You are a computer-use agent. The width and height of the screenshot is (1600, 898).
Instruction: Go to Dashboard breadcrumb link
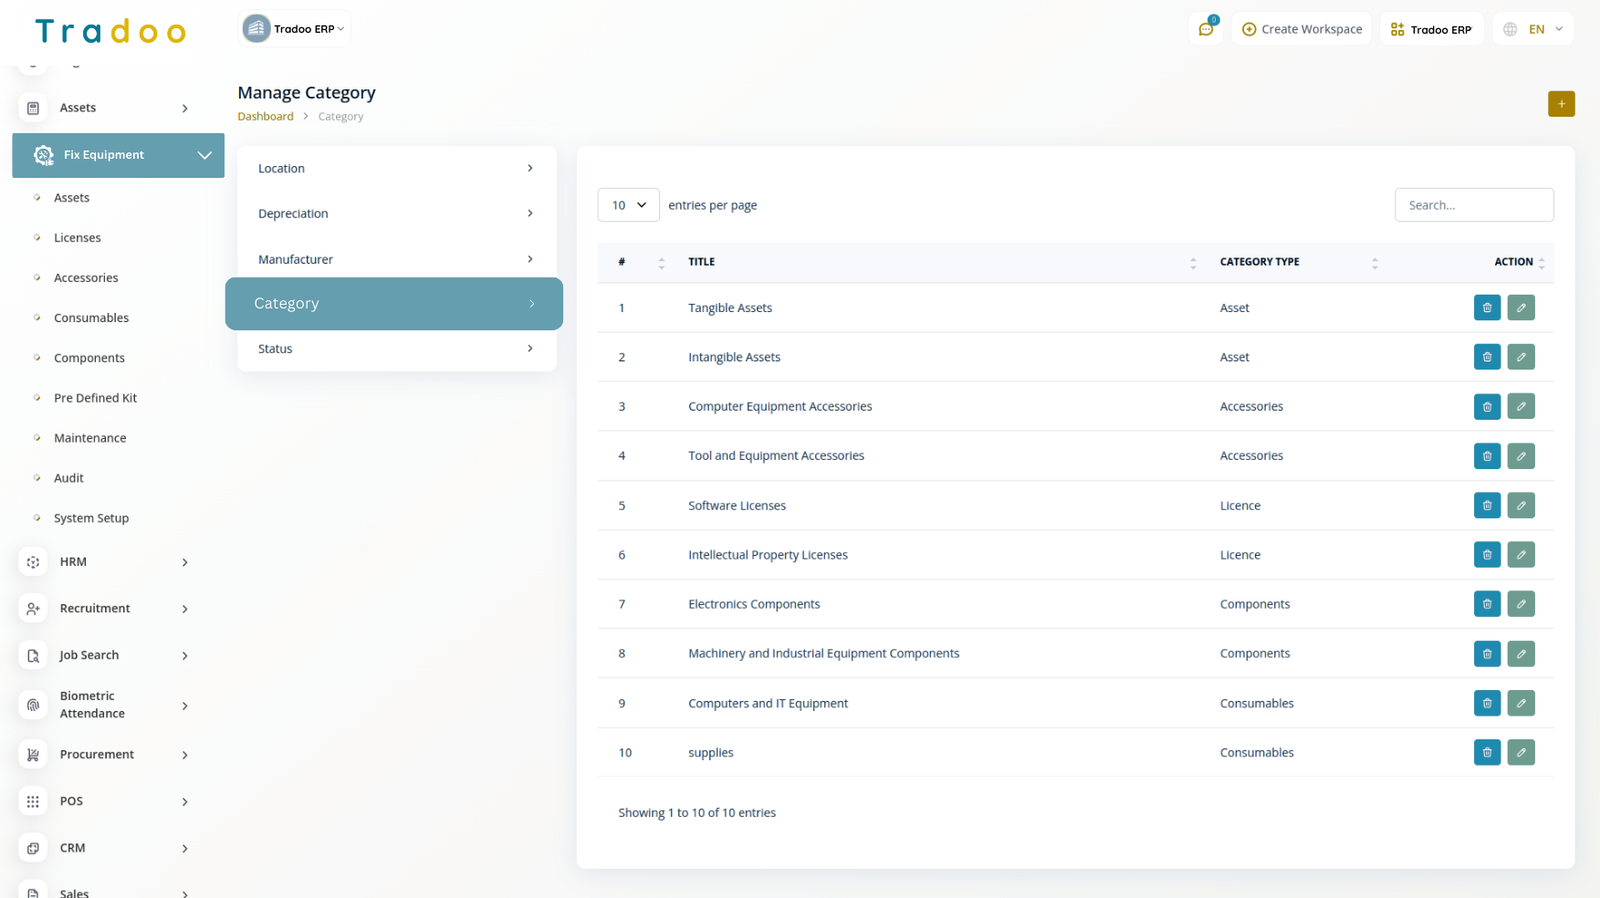tap(265, 117)
